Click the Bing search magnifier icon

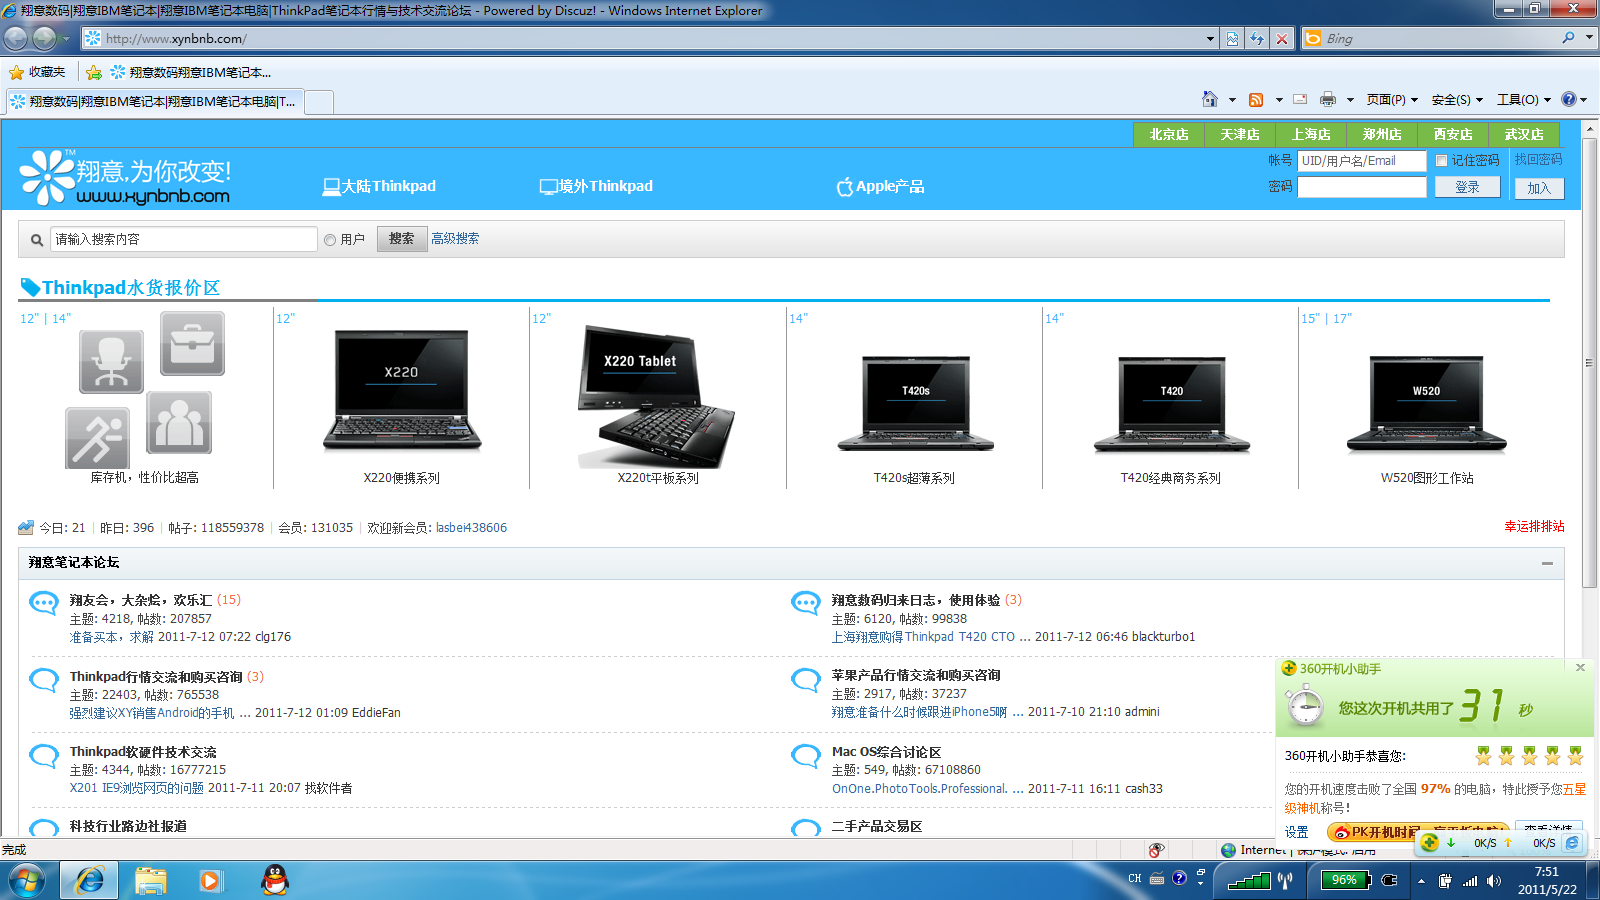point(1568,38)
